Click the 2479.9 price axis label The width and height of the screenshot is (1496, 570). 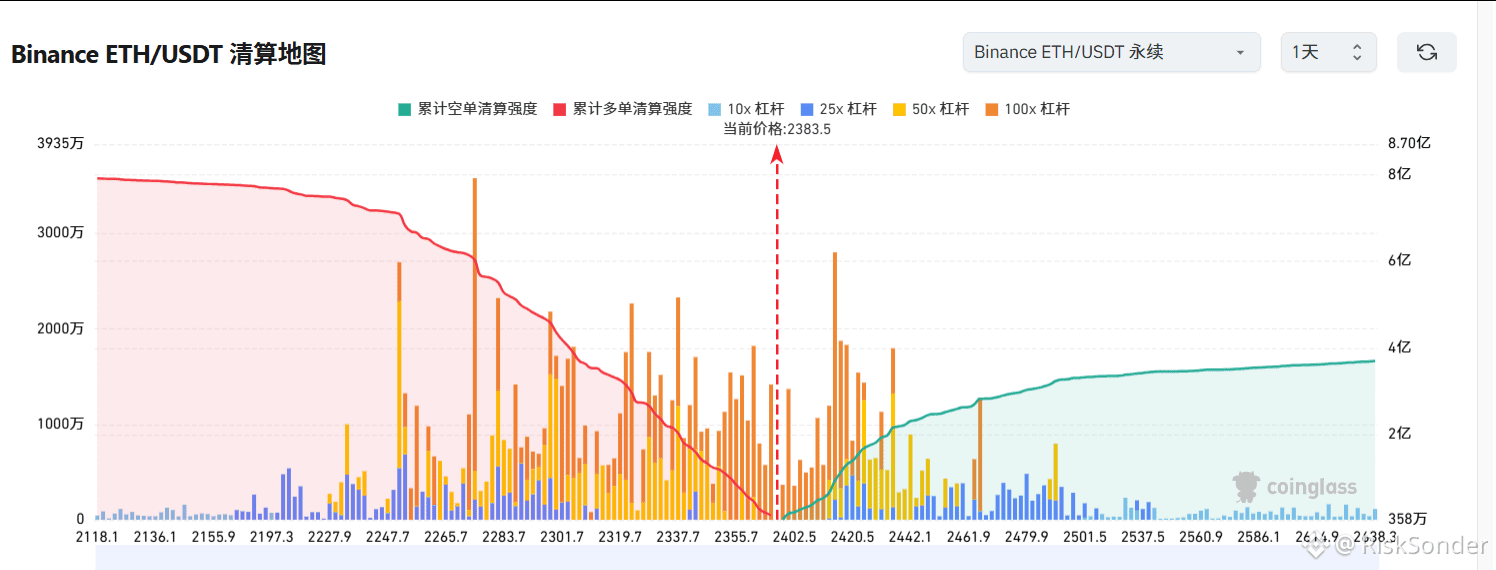coord(1026,537)
